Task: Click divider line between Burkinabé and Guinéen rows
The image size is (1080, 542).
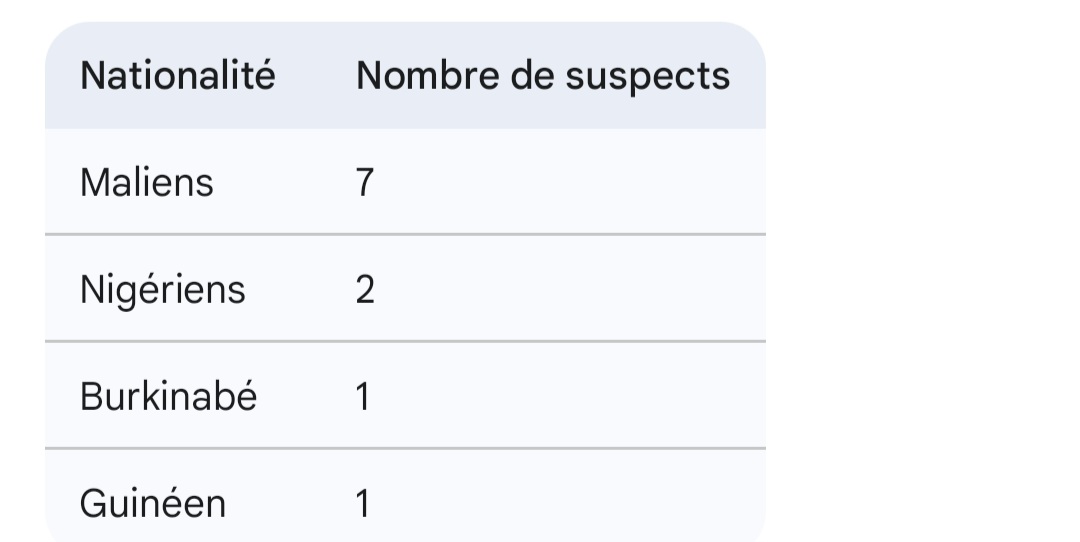Action: tap(405, 448)
